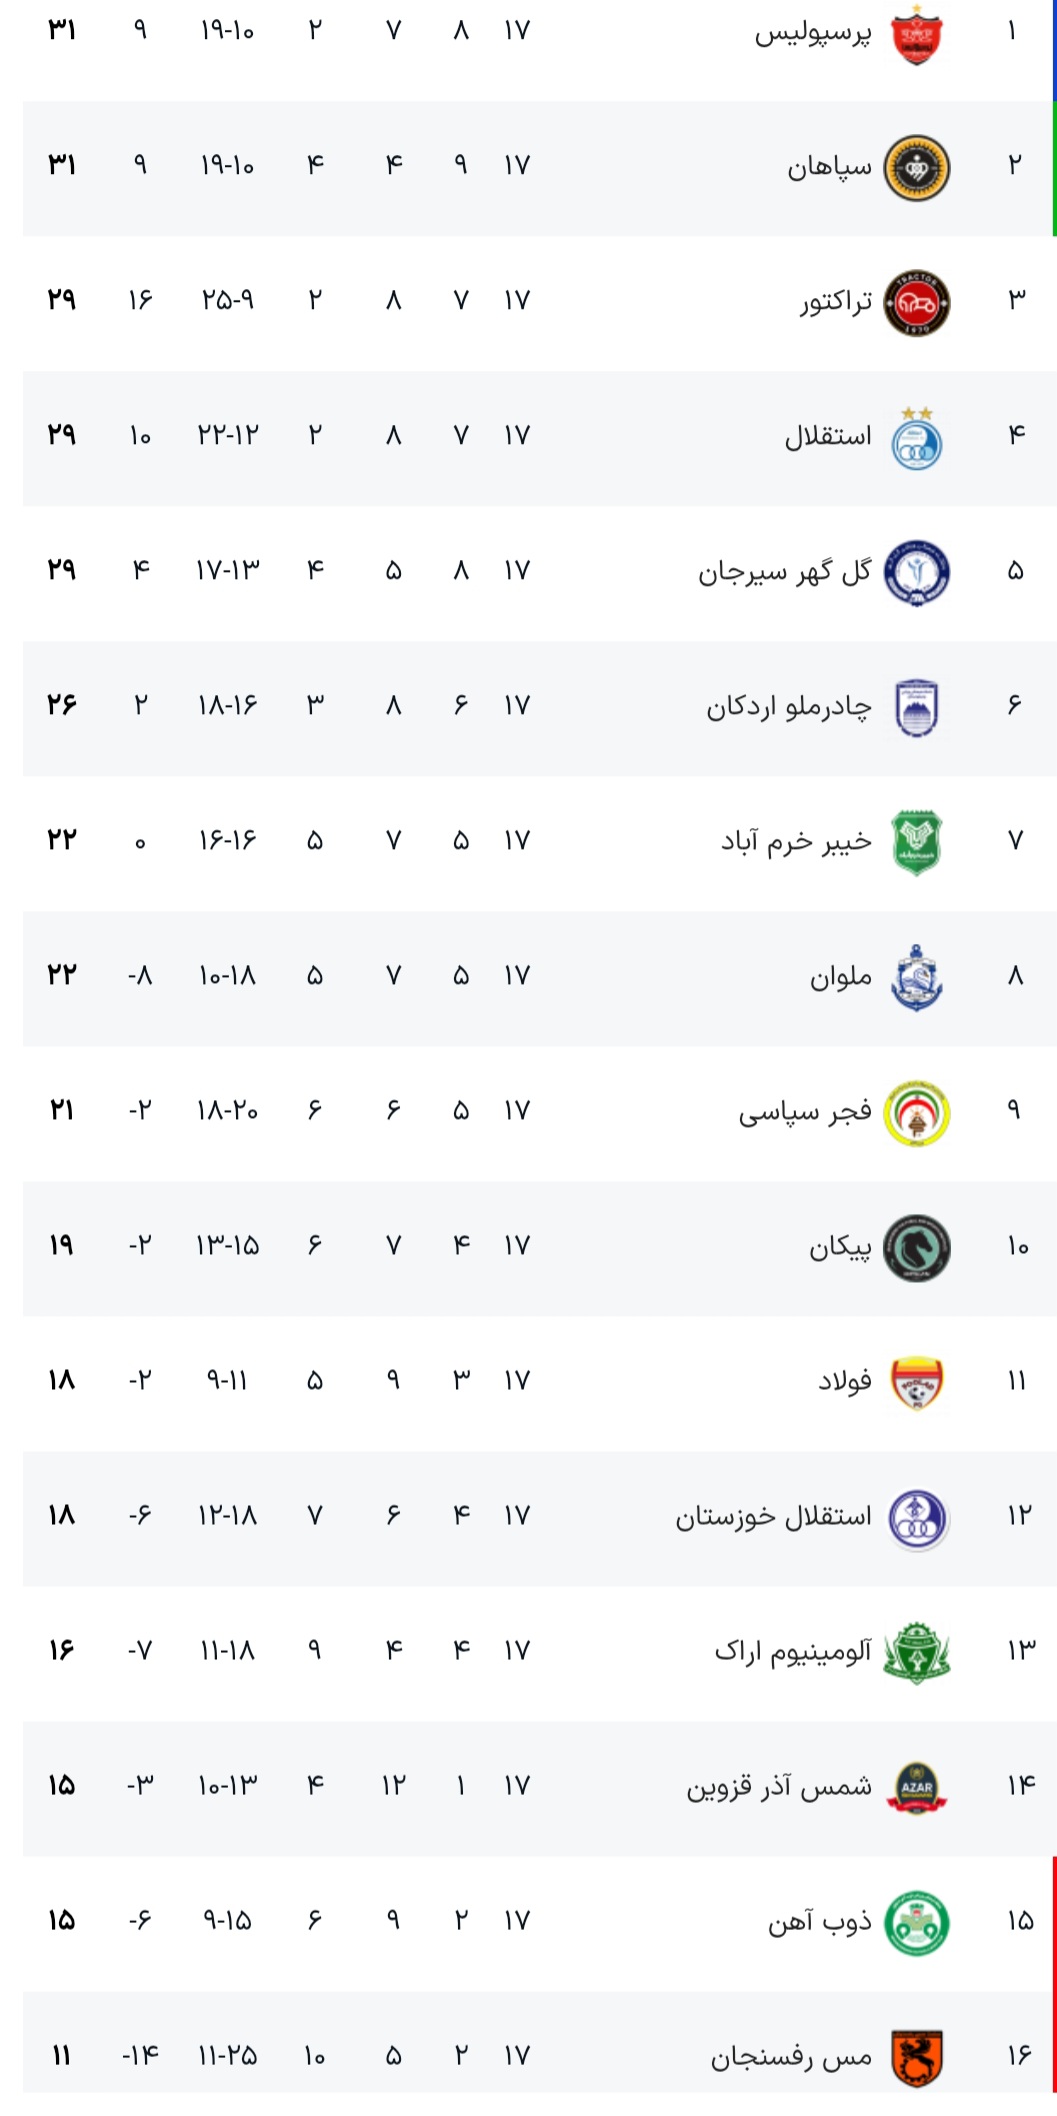1057x2116 pixels.
Task: Click the شمس آذر قزوین name
Action: coord(778,1787)
